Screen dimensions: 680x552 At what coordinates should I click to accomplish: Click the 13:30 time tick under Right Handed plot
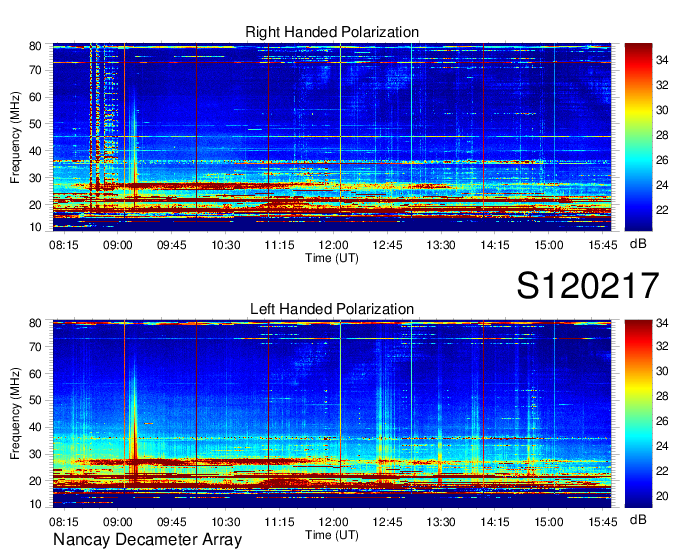[441, 245]
